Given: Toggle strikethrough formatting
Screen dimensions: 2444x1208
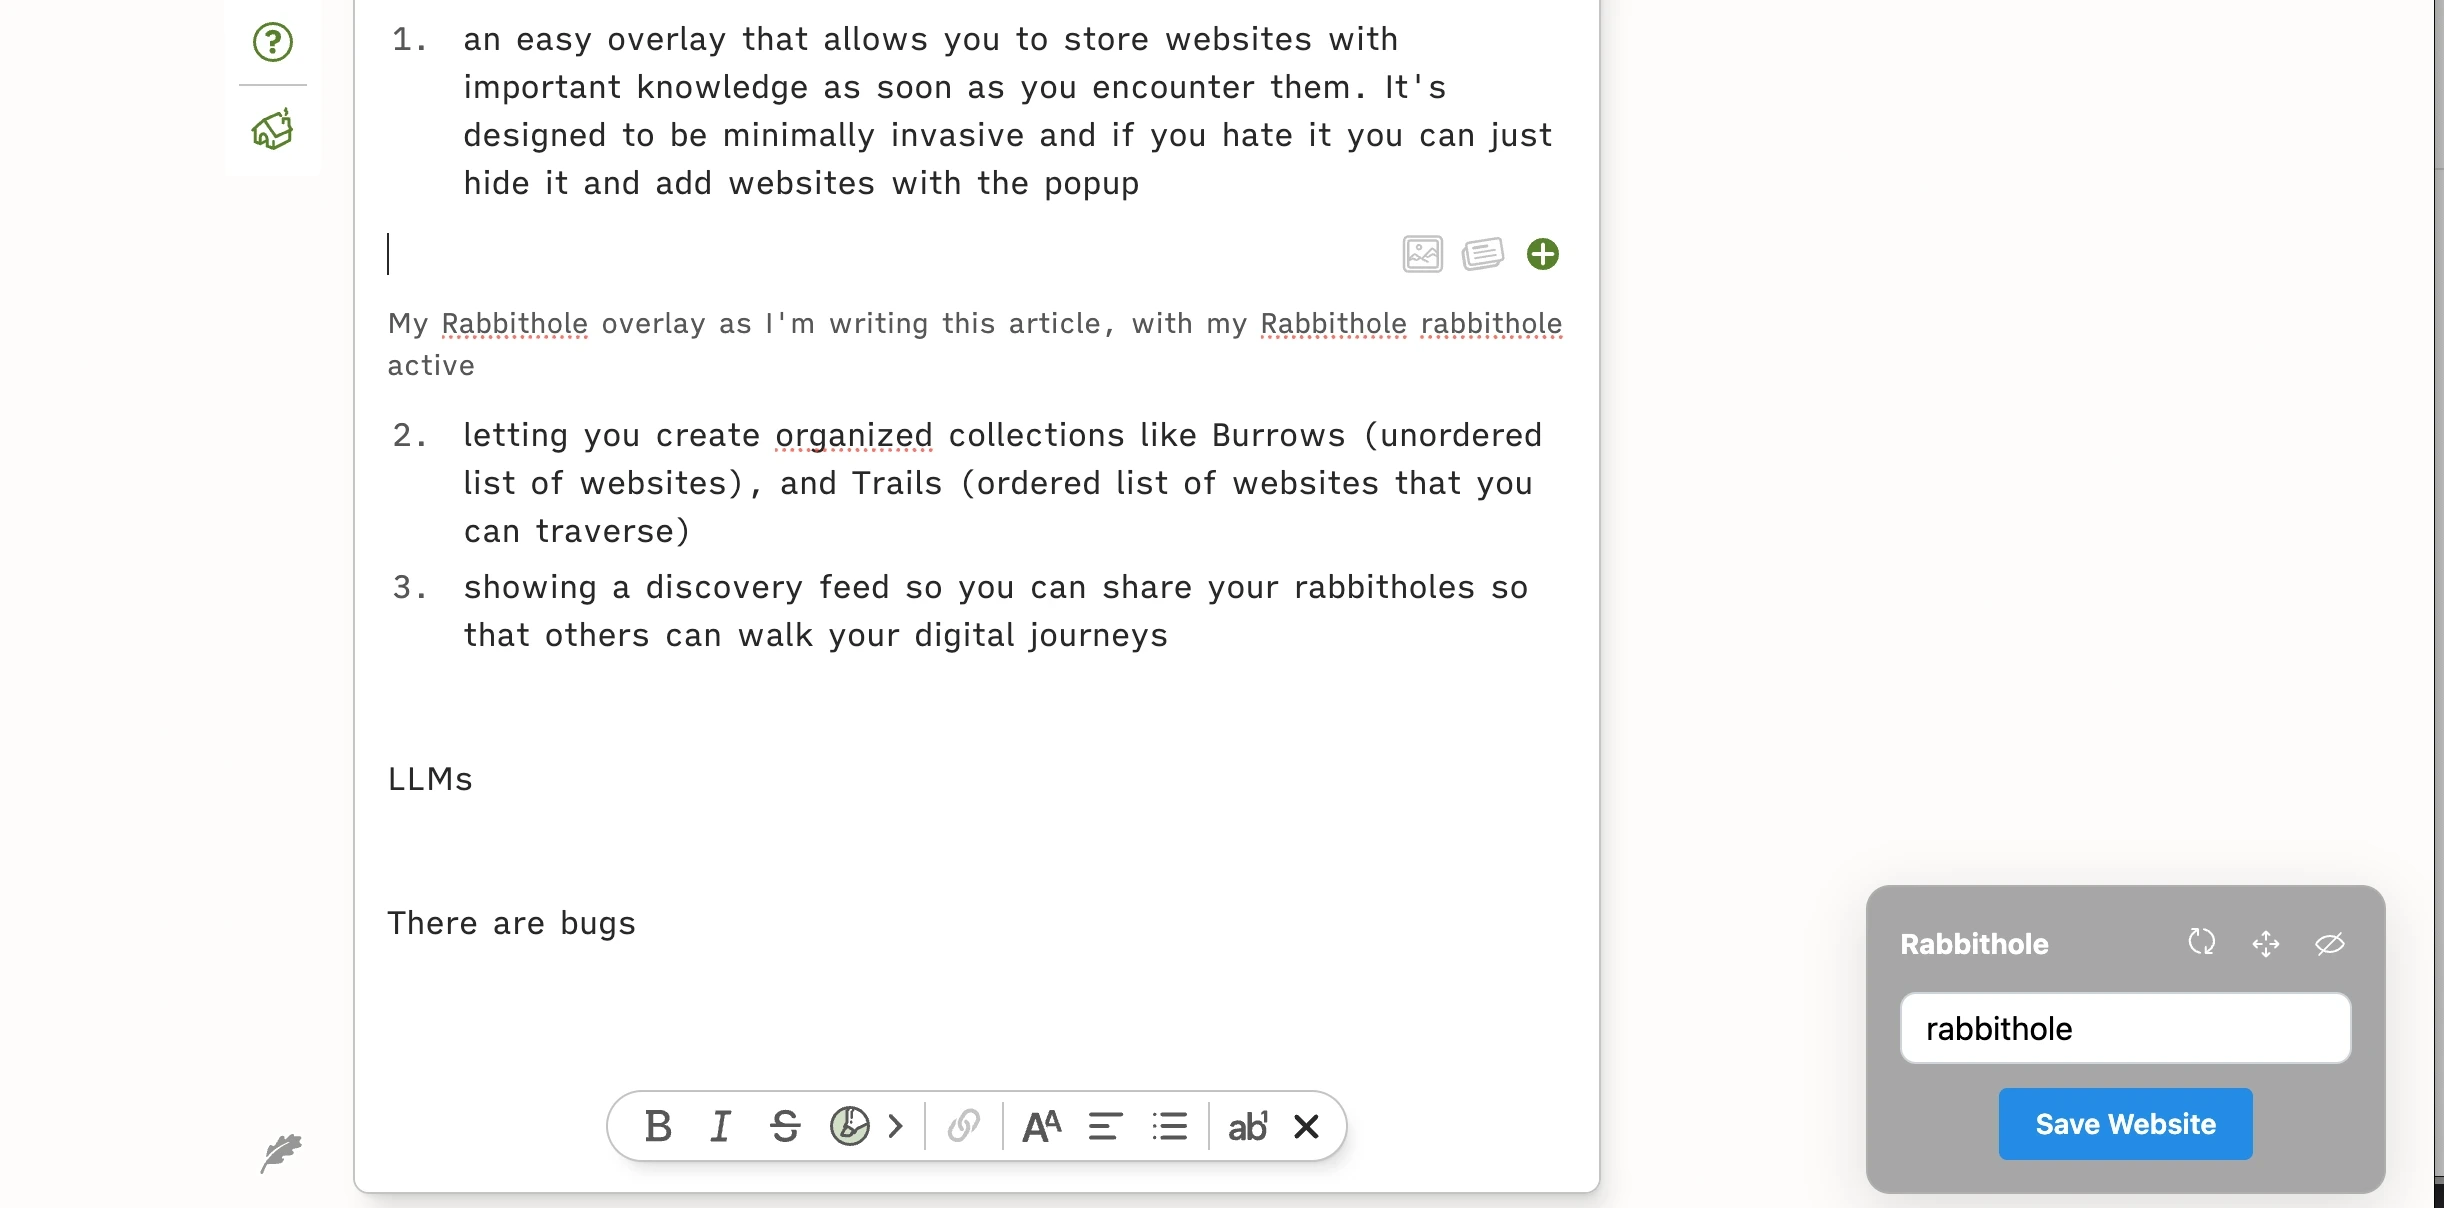Looking at the screenshot, I should click(785, 1126).
